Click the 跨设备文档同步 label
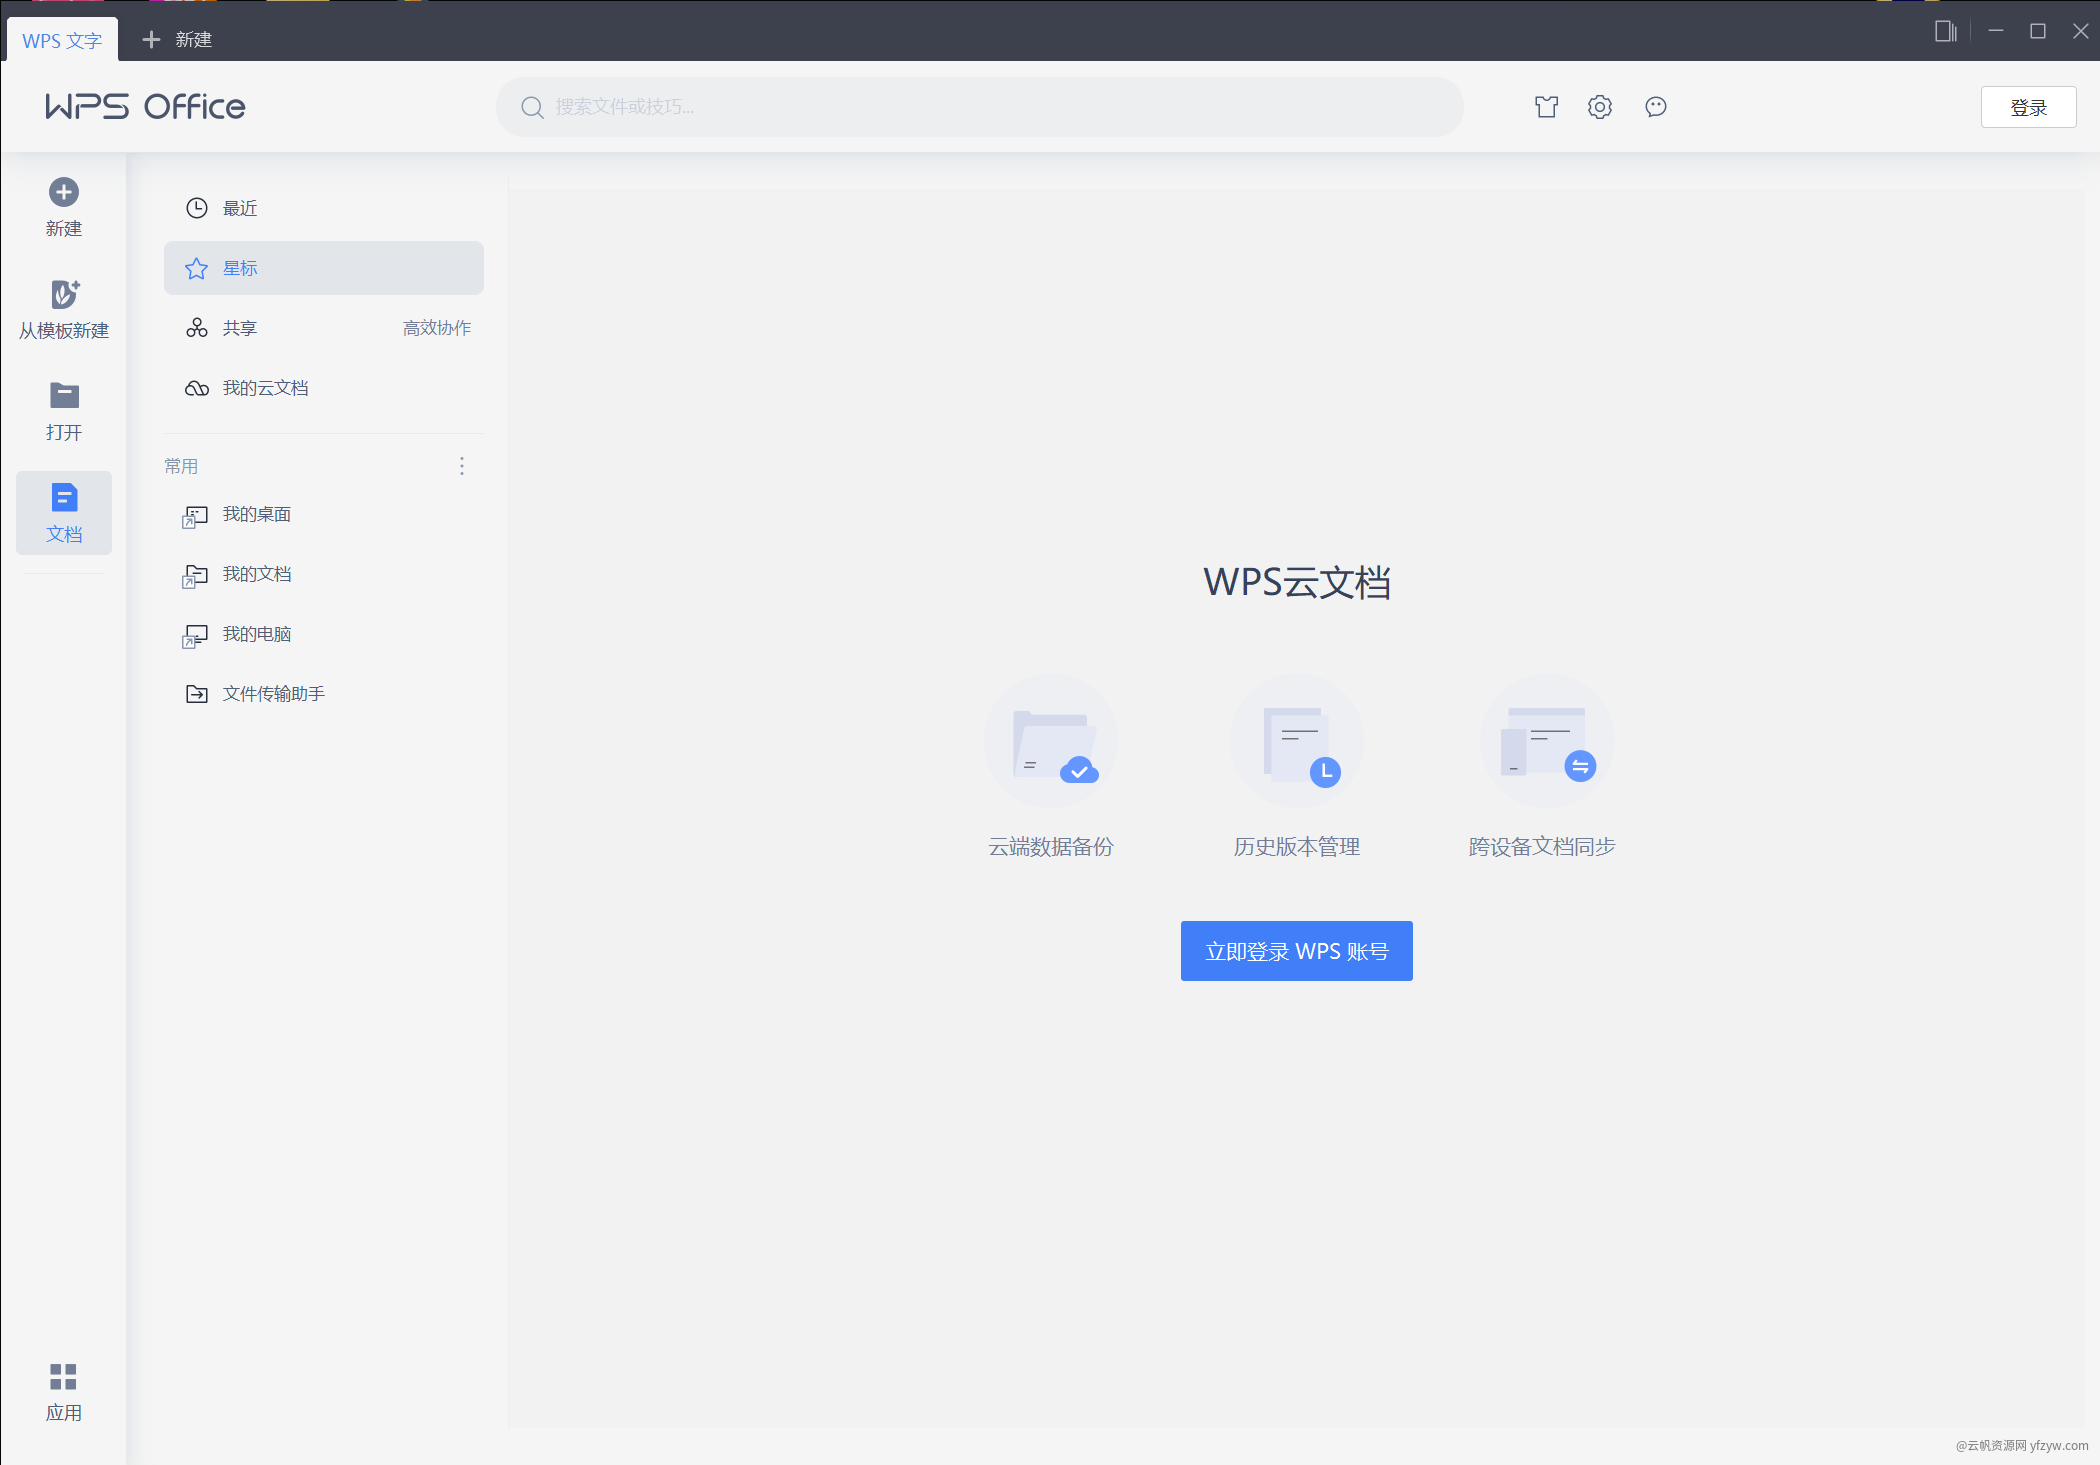The image size is (2100, 1465). point(1543,847)
